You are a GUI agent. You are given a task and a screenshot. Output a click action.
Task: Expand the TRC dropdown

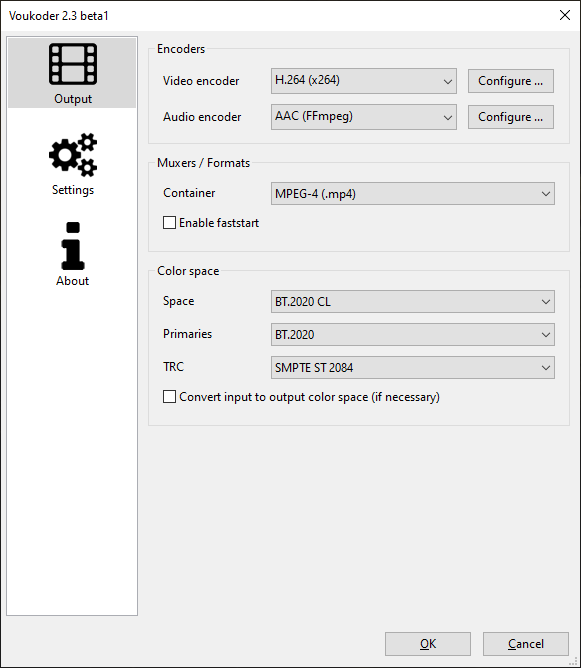tap(413, 367)
